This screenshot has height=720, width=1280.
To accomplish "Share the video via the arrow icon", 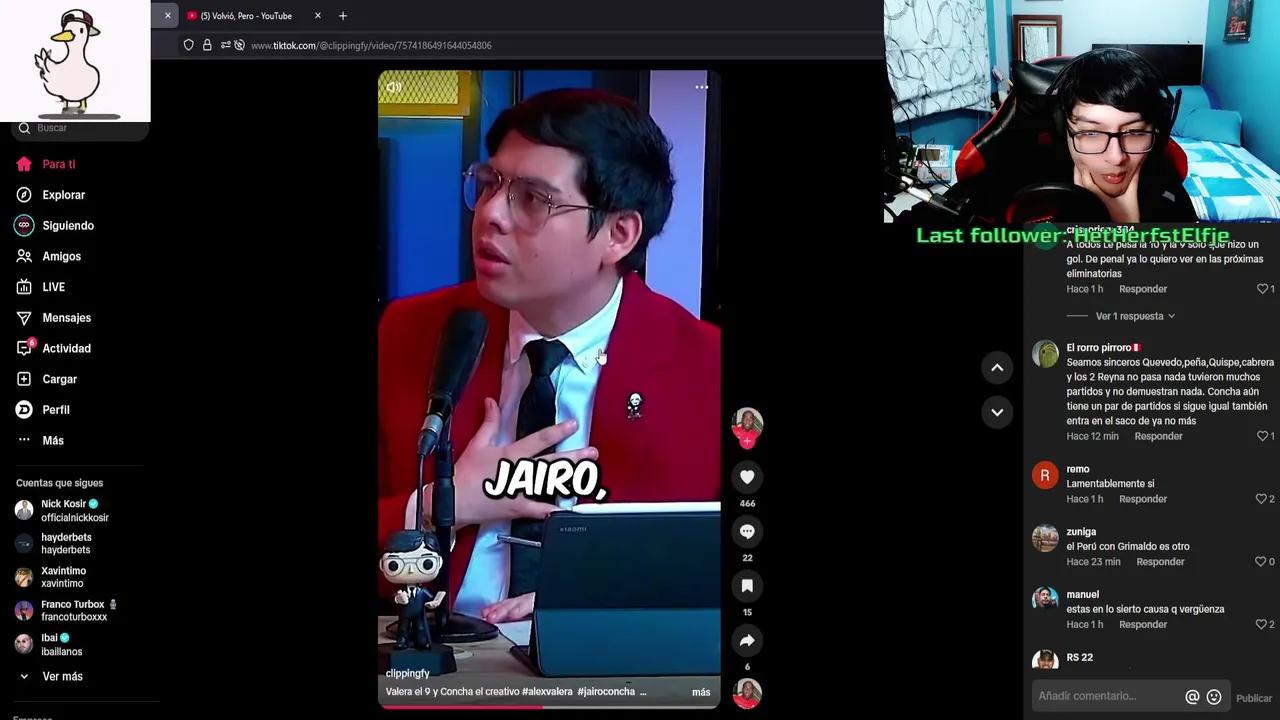I will coord(747,640).
